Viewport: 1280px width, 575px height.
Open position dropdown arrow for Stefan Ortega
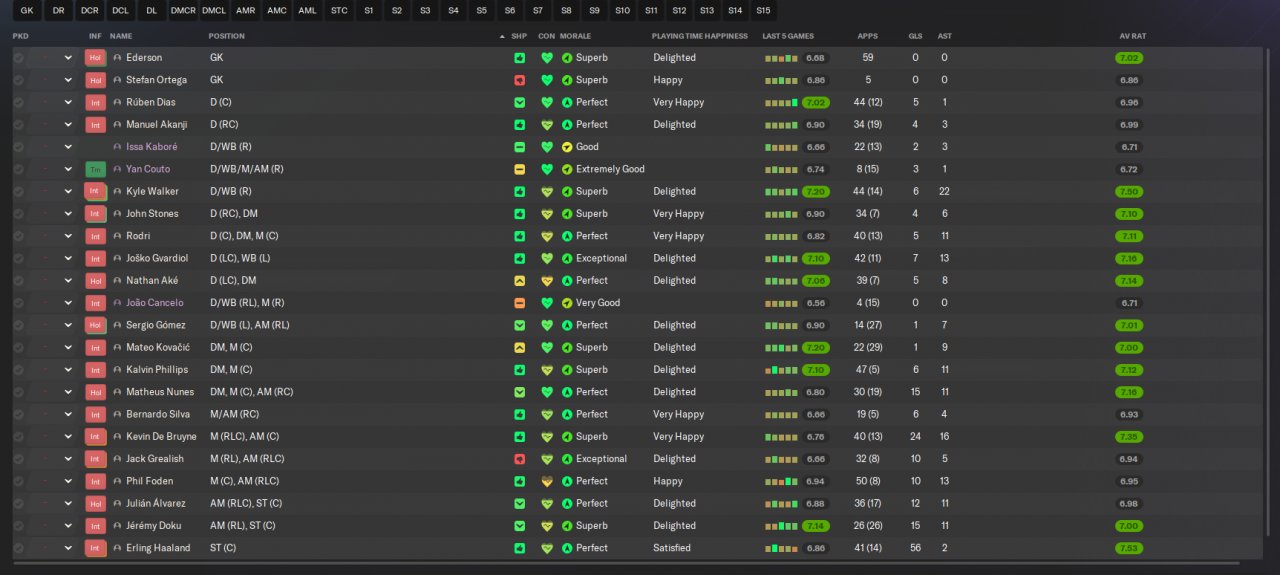[68, 80]
